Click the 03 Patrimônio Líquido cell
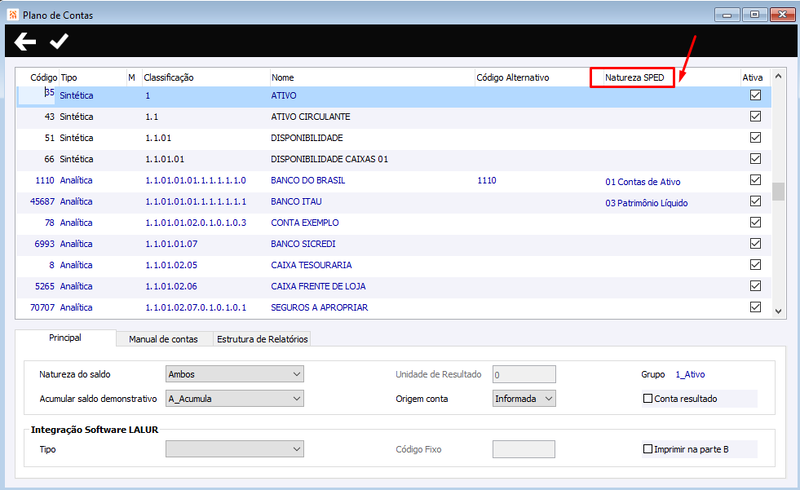This screenshot has width=800, height=490. click(646, 203)
